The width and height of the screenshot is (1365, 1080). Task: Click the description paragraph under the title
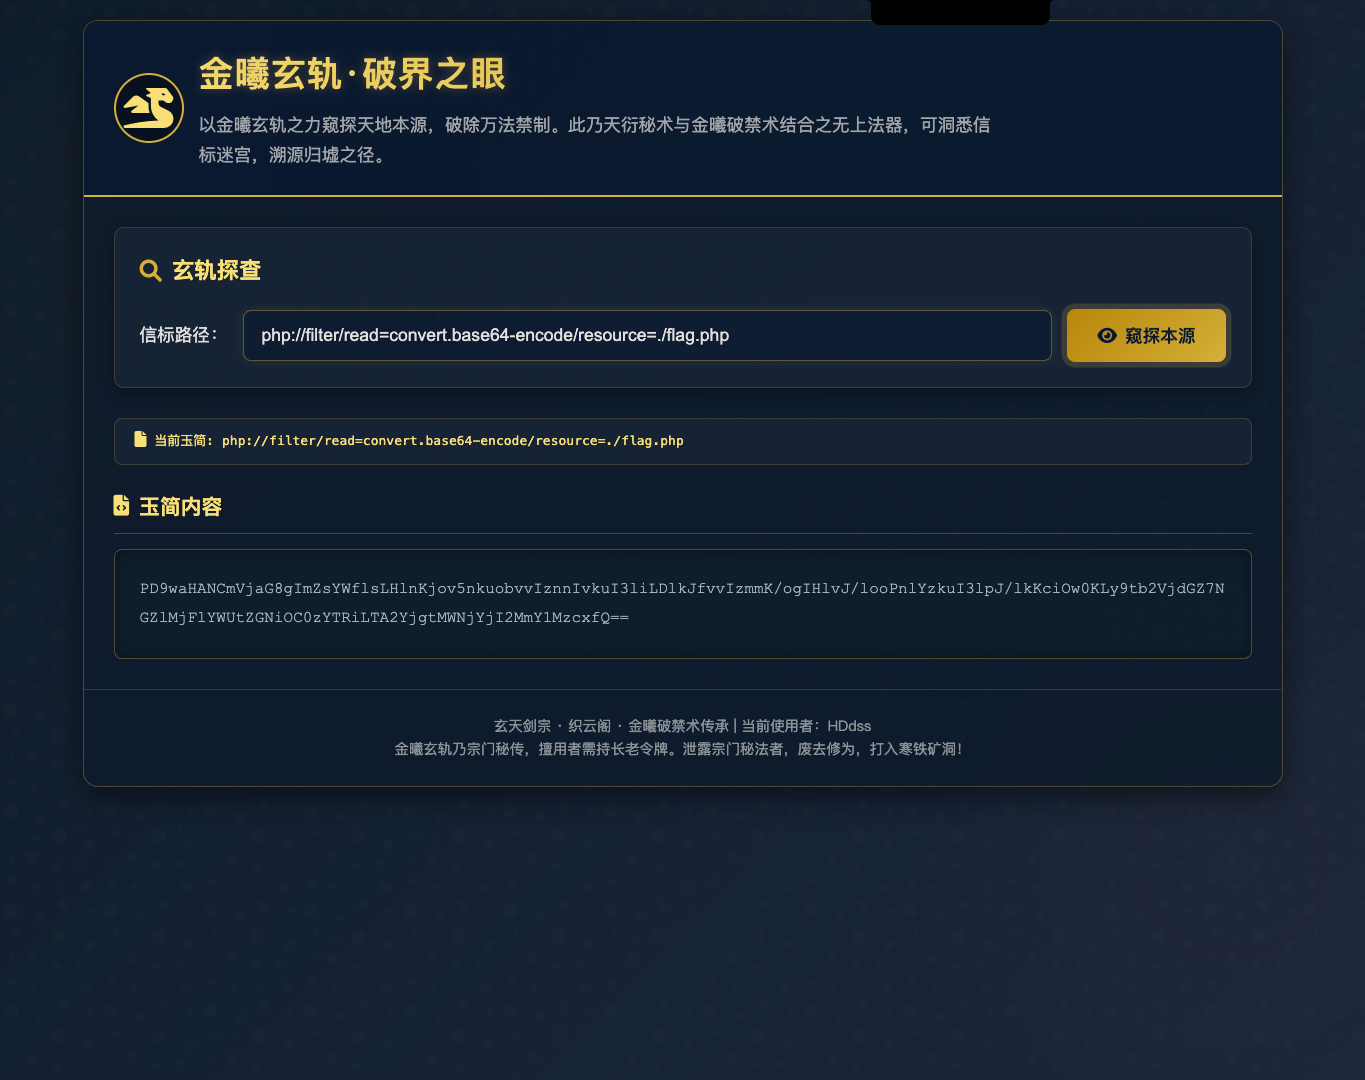[594, 139]
